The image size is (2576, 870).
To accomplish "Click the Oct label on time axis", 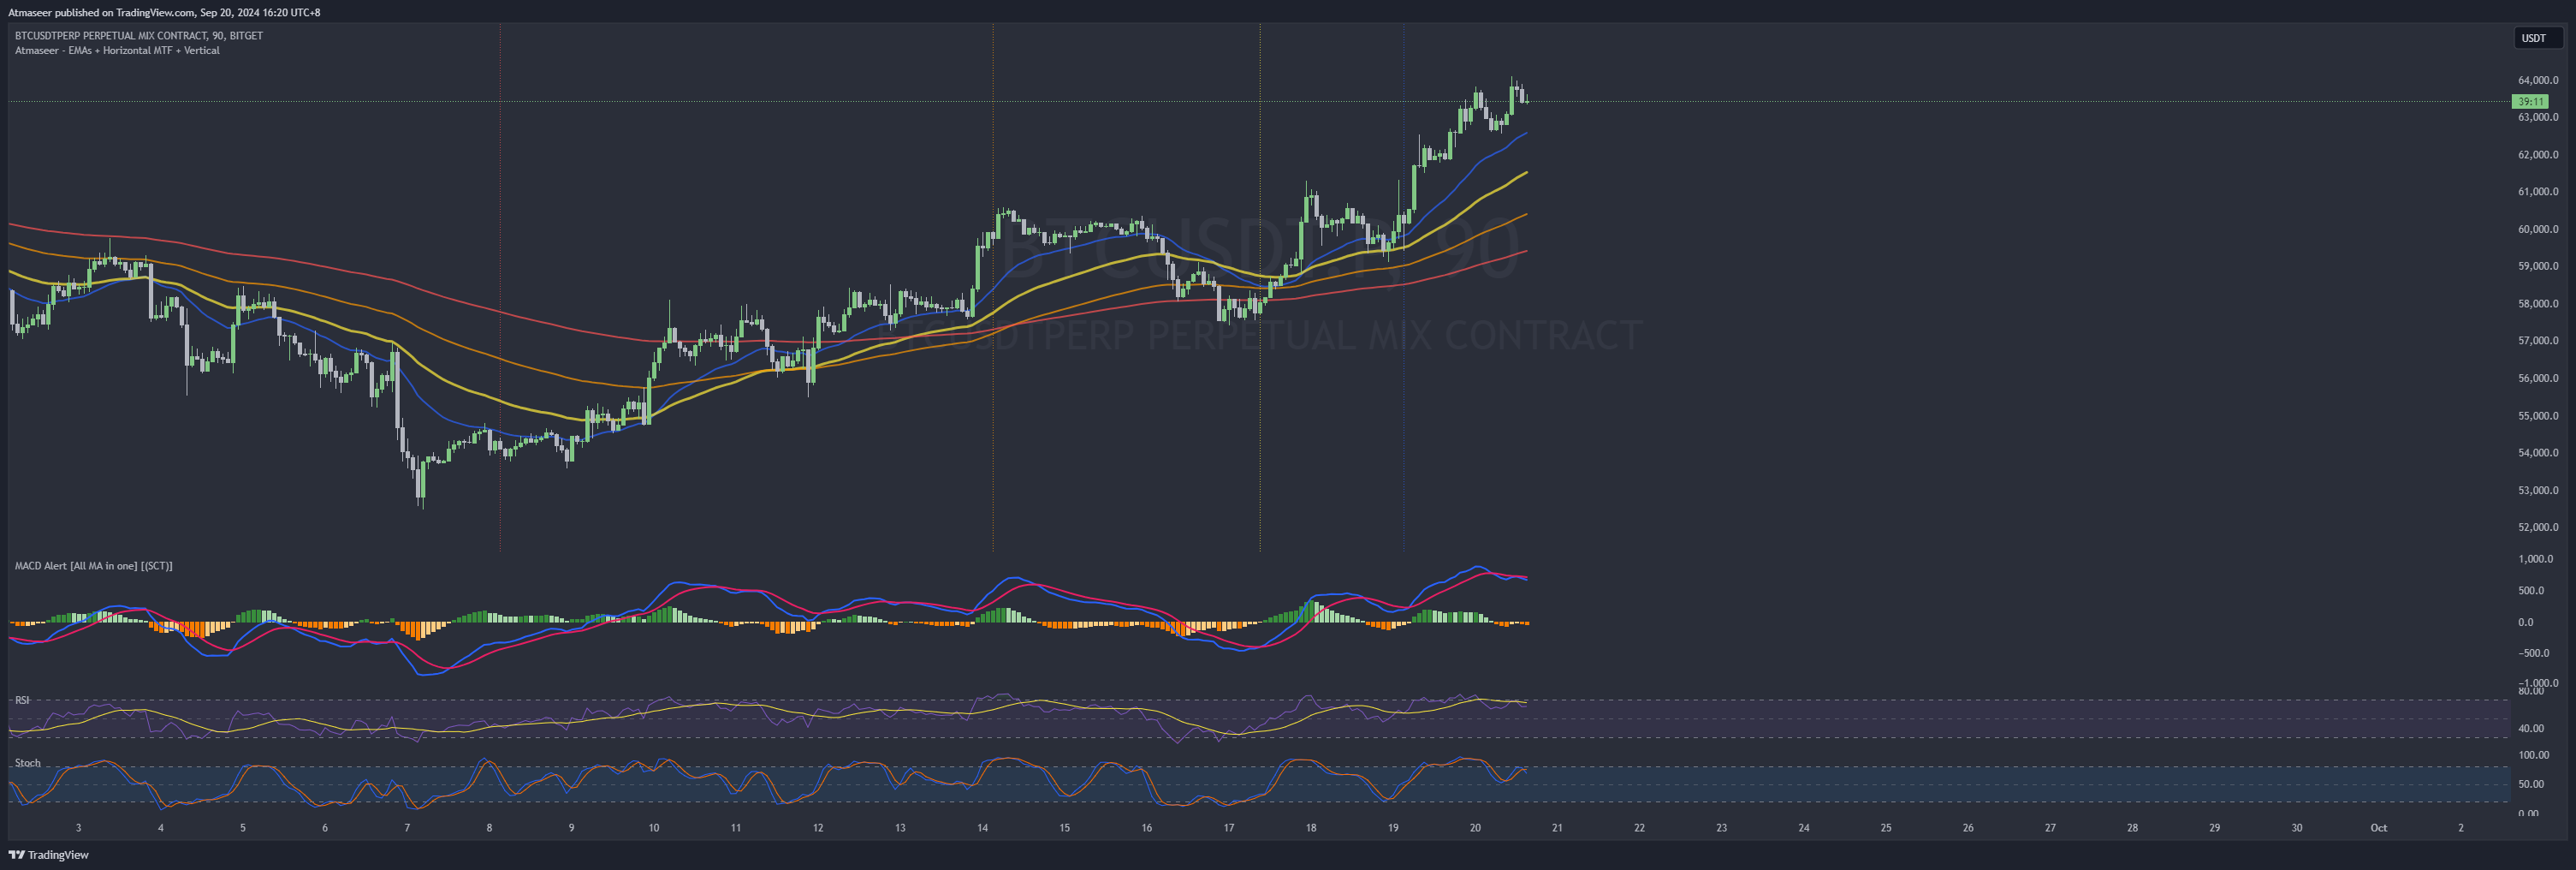I will click(2379, 828).
